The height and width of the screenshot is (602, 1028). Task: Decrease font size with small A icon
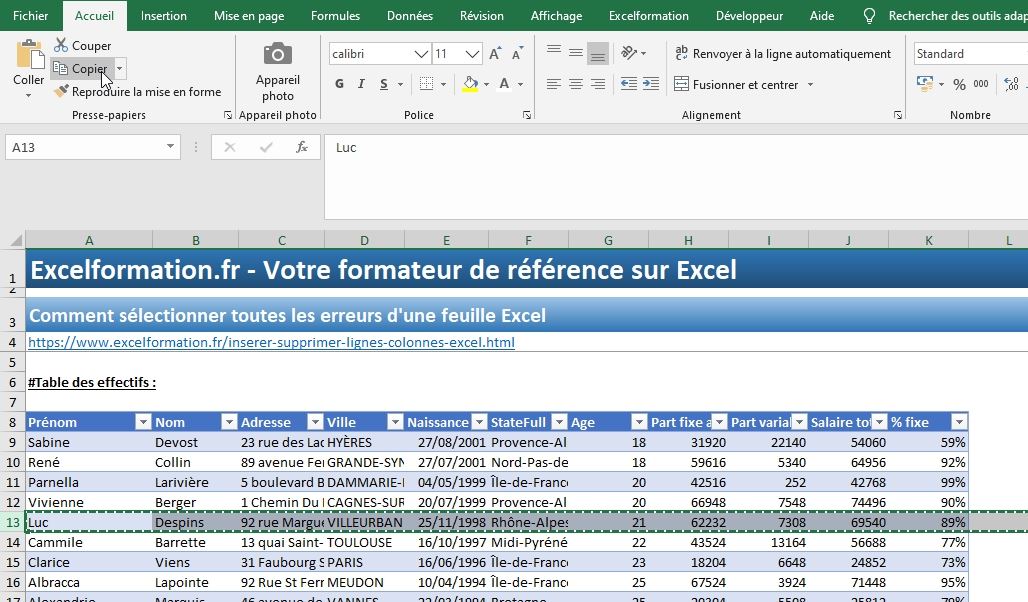(517, 54)
